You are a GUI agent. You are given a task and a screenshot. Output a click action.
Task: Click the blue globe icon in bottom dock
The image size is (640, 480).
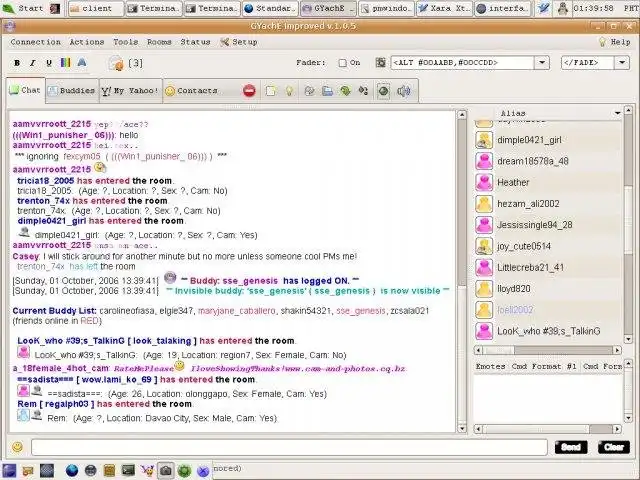[72, 471]
